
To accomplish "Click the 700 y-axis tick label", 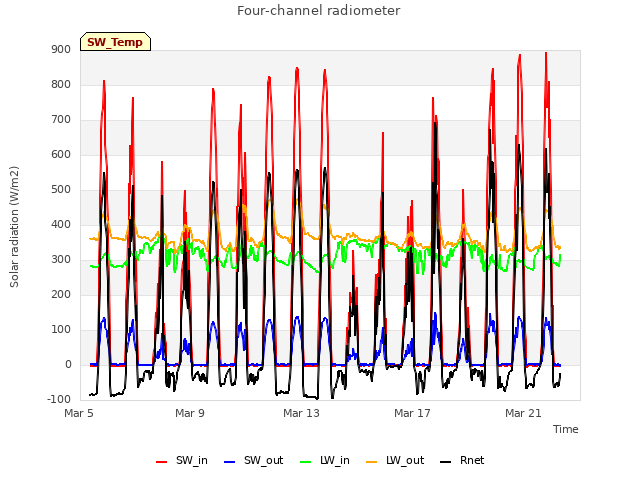I will (61, 120).
